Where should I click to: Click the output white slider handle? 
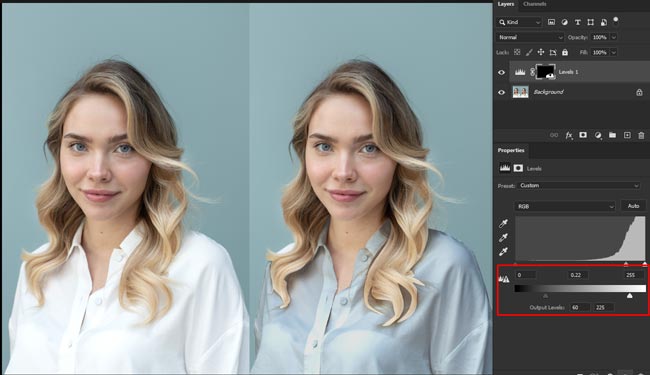click(630, 296)
